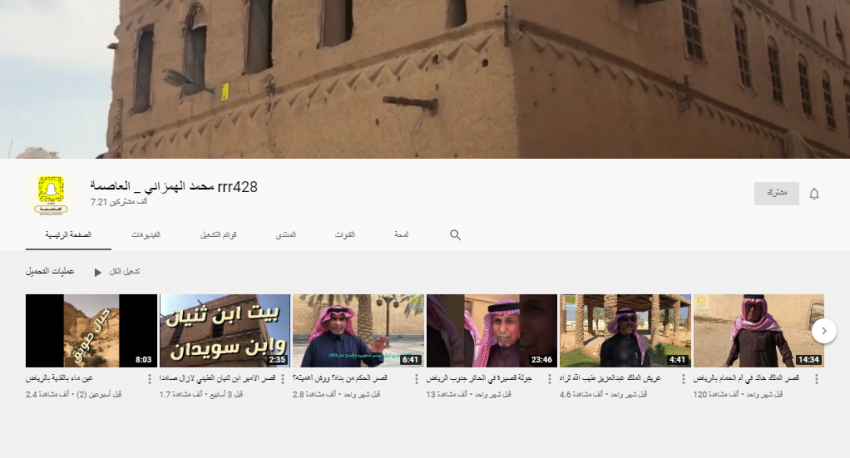Go to the القنوات (Channels) tab
The width and height of the screenshot is (850, 458).
(344, 235)
